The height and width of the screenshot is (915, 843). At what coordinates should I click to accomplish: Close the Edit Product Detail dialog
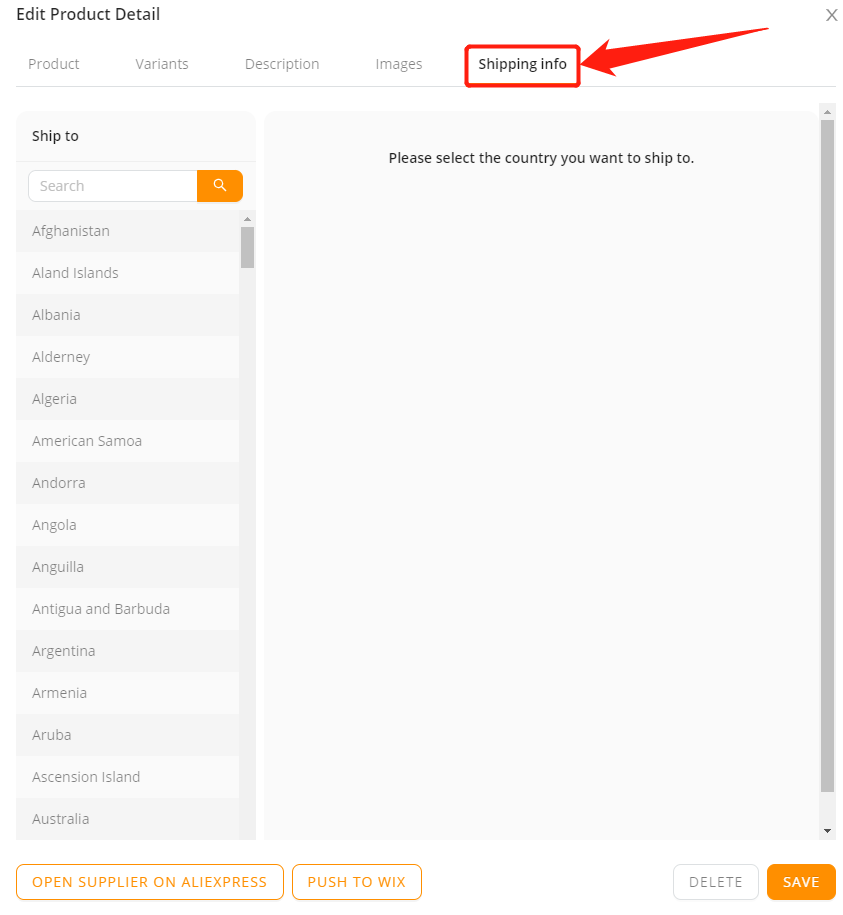click(x=831, y=15)
